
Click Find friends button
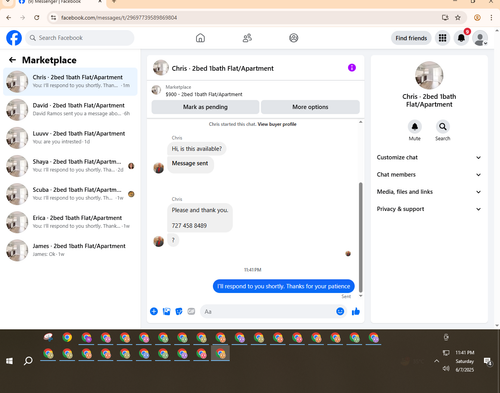coord(411,38)
